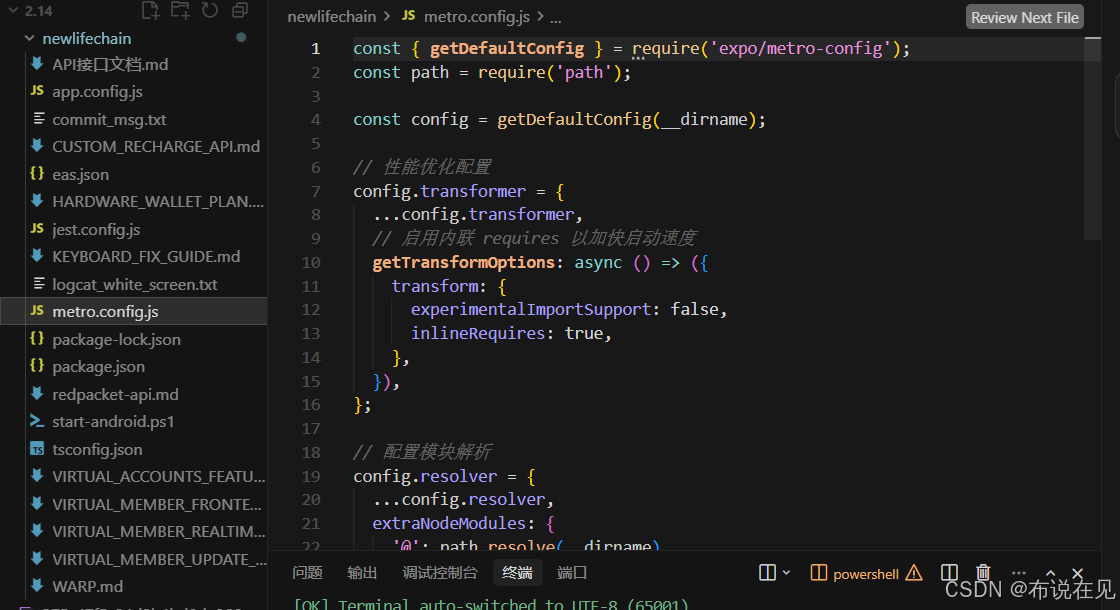
Task: Switch to the 端口 panel tab
Action: tap(572, 573)
